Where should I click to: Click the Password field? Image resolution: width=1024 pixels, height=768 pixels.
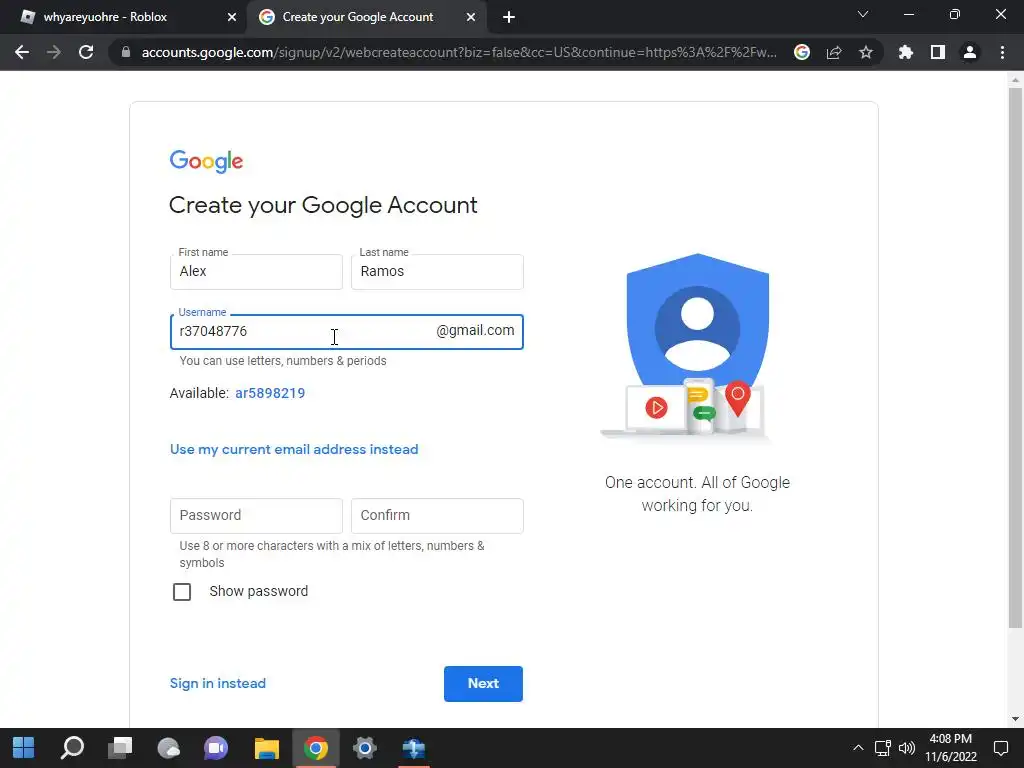[256, 516]
